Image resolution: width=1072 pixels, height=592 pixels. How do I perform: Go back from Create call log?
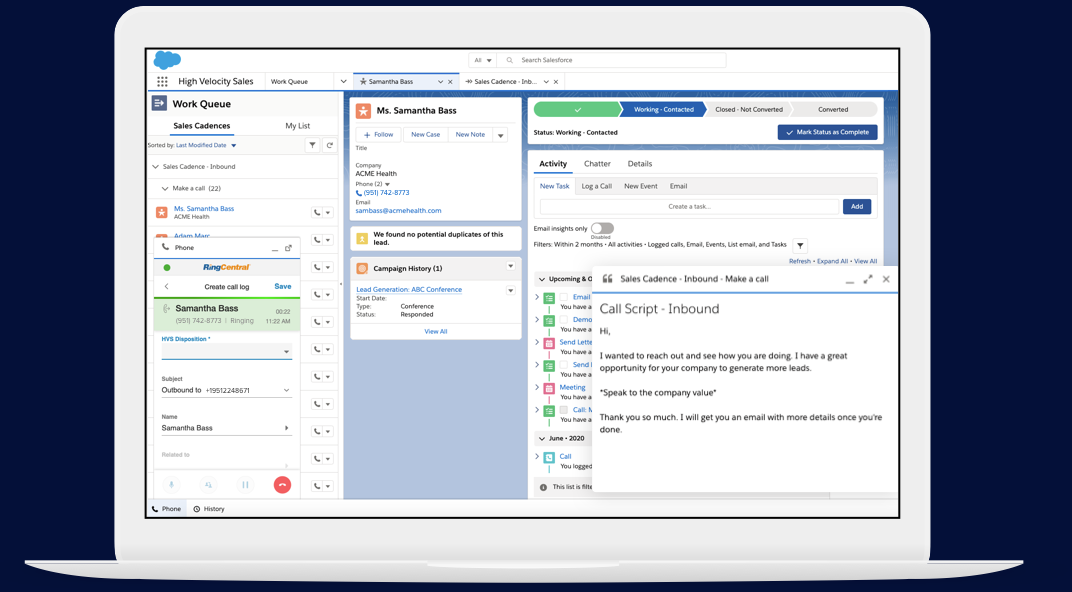pos(166,286)
